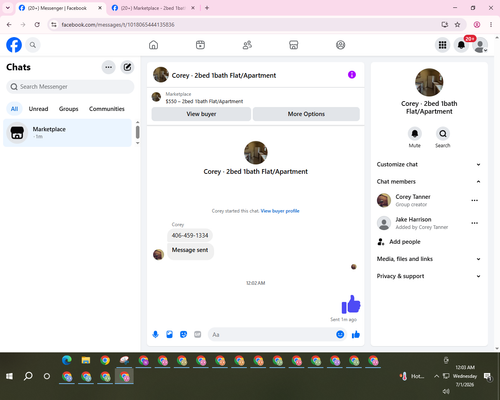Click the View buyer button
Screen dimensions: 500x400
point(201,114)
